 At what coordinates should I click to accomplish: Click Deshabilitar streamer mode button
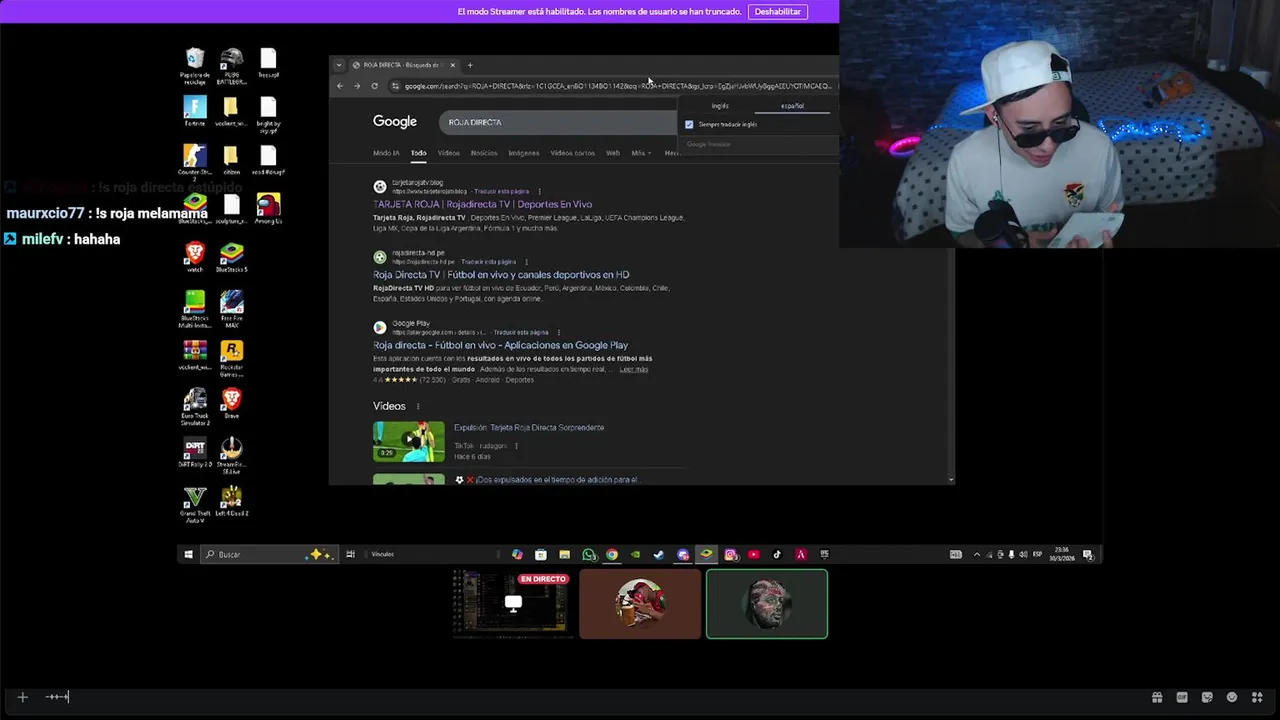[x=778, y=12]
